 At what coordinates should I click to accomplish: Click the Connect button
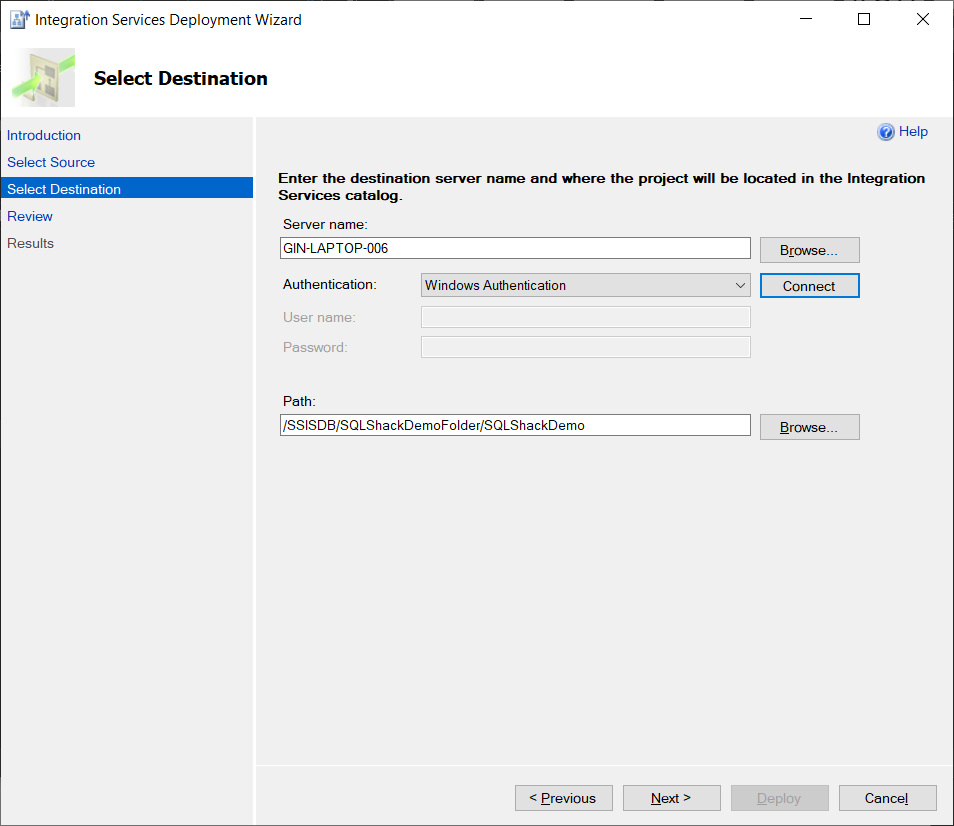click(x=809, y=286)
